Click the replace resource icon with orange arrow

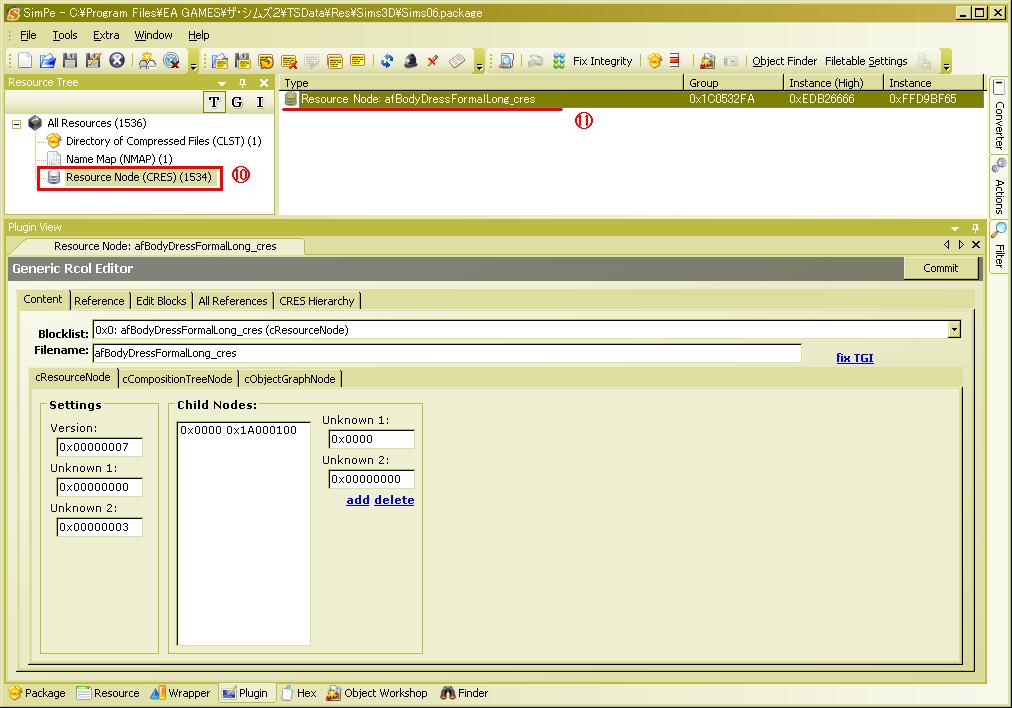tap(266, 61)
